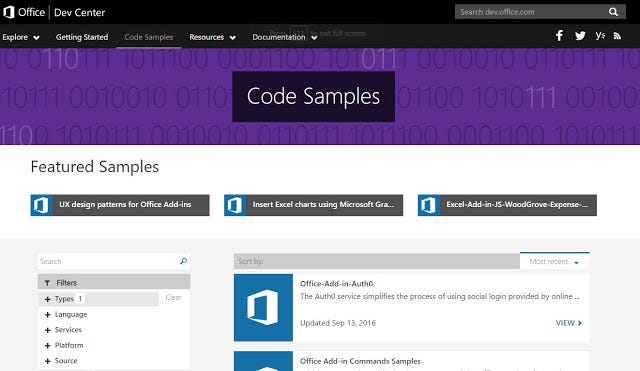Open the Office-Add-in-Auth0 sample thumbnail
The height and width of the screenshot is (371, 640).
[x=263, y=307]
